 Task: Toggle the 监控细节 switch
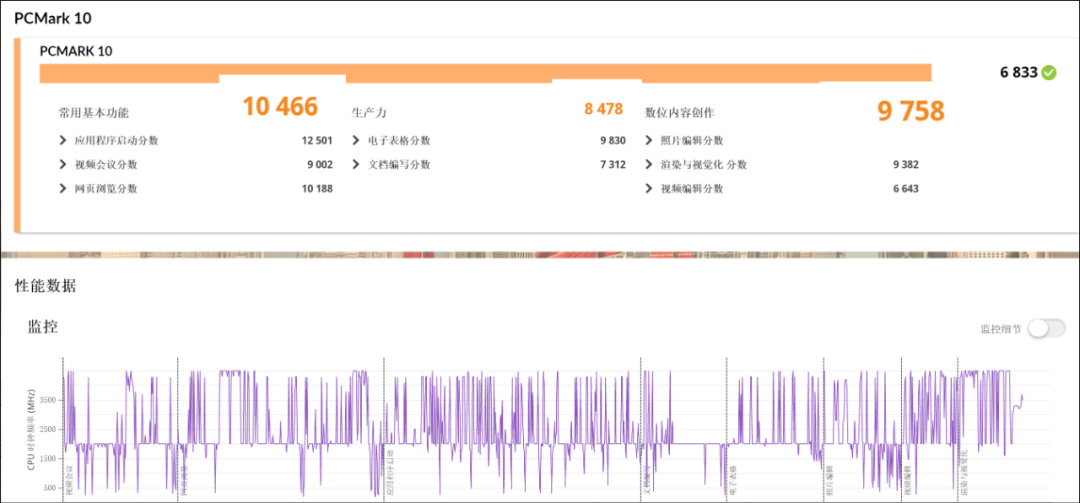1046,329
